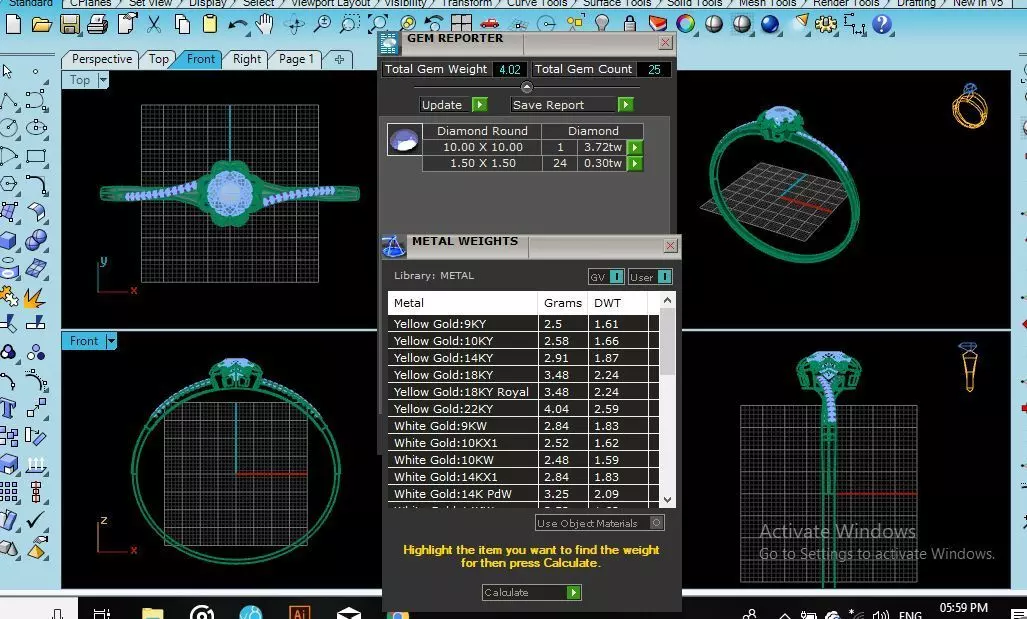Screen dimensions: 1027x619
Task: Click the Total Gem Weight value 4.02
Action: pos(510,69)
